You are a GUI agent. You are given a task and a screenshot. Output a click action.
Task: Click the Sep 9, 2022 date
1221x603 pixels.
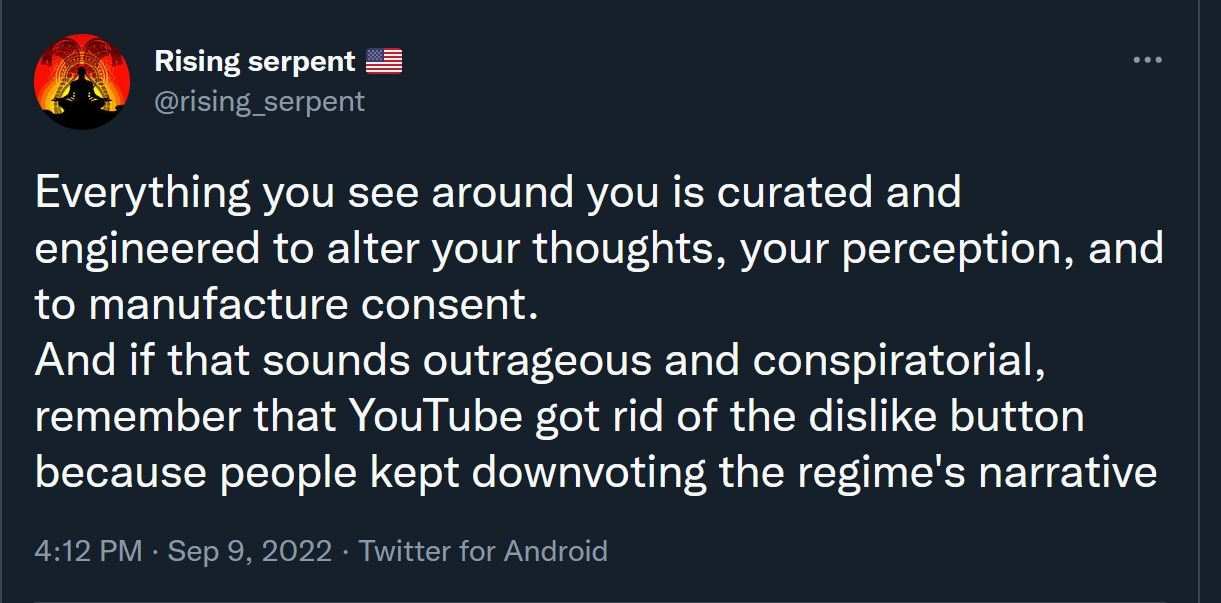point(249,551)
